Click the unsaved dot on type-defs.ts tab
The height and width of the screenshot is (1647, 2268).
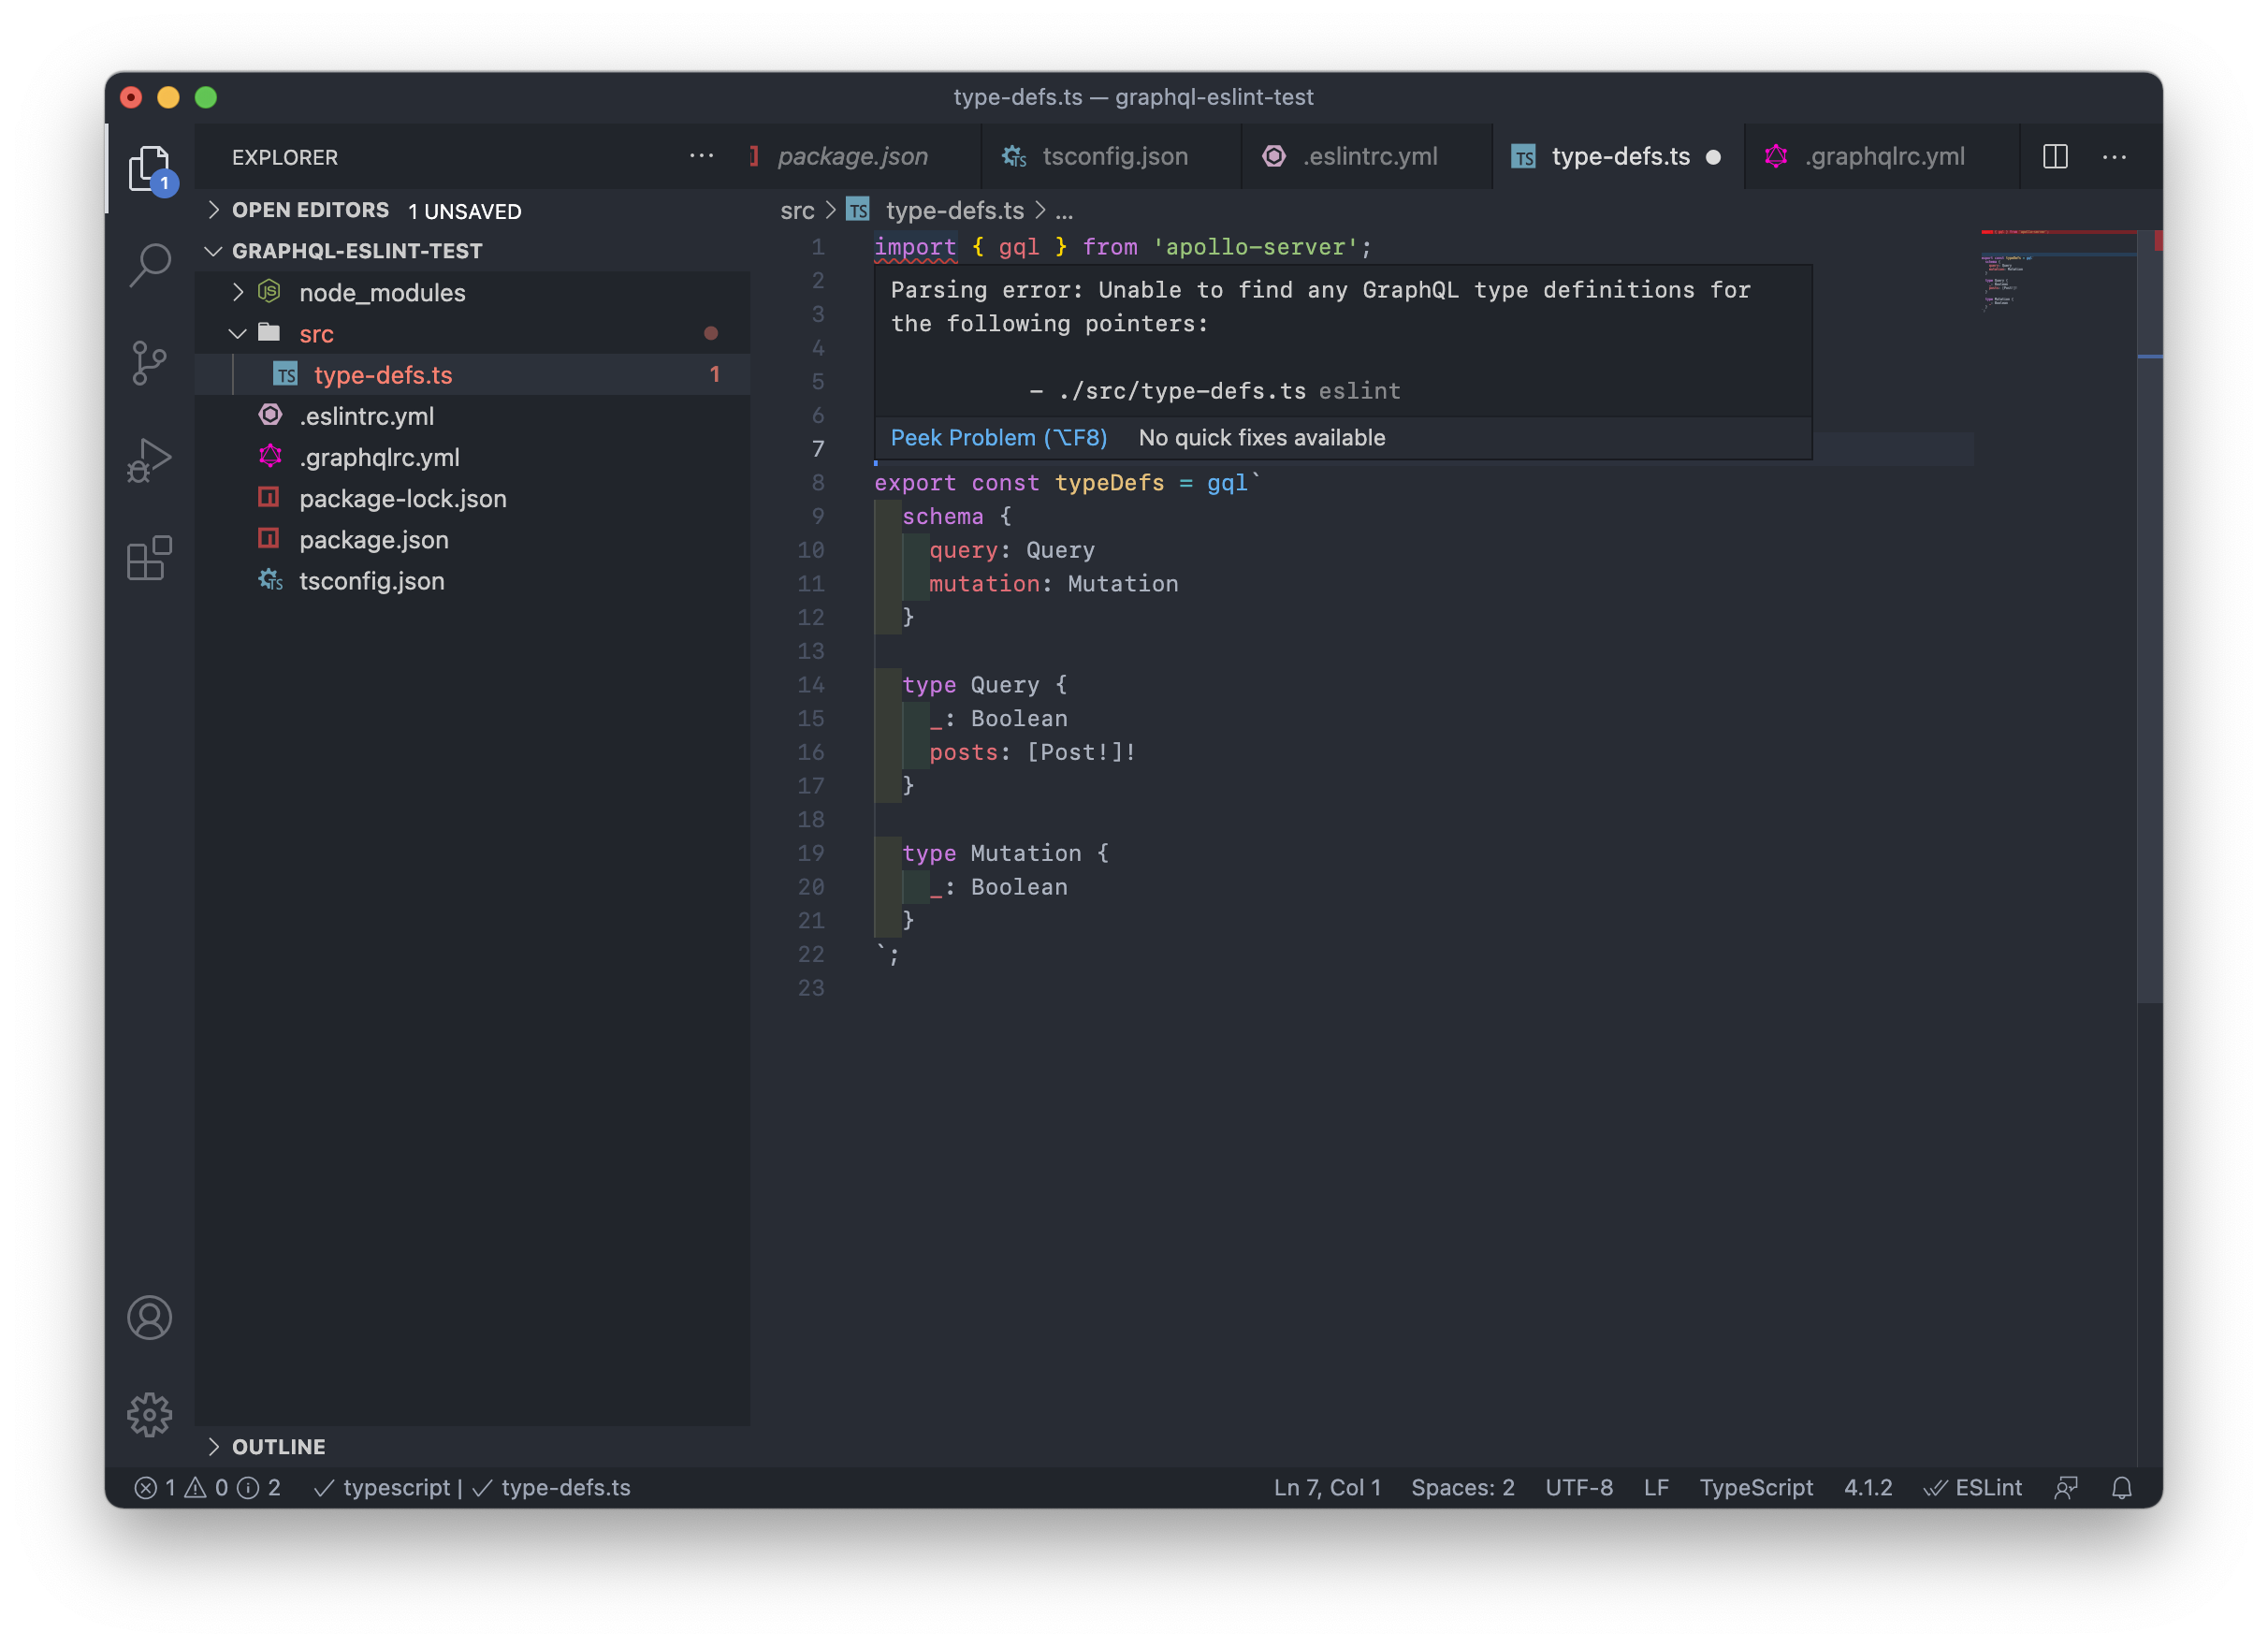(x=1713, y=157)
